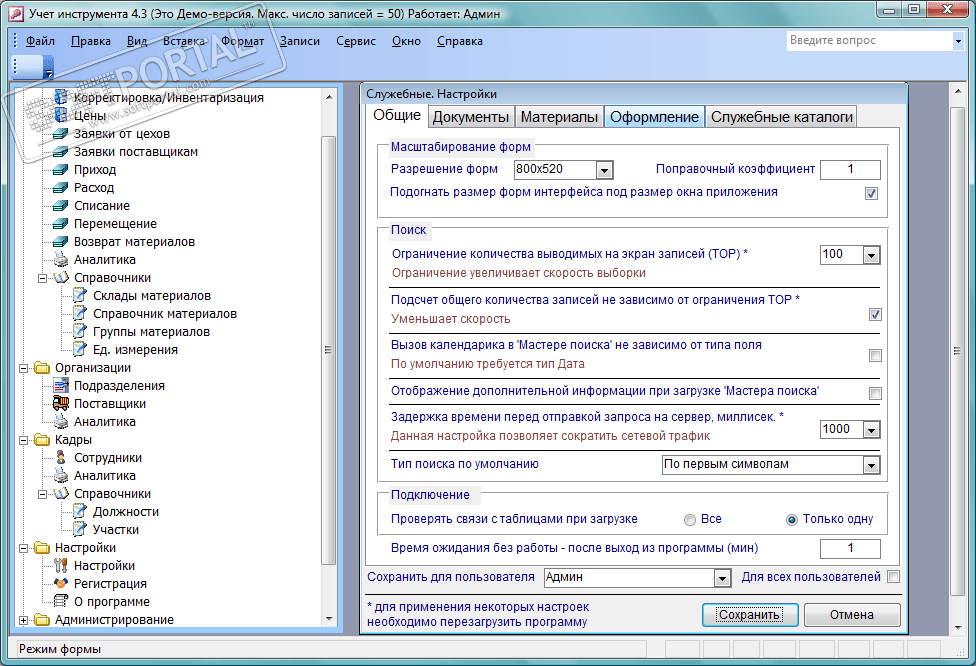Toggle total record count independent of TOP checkbox
The width and height of the screenshot is (976, 666).
coord(875,314)
